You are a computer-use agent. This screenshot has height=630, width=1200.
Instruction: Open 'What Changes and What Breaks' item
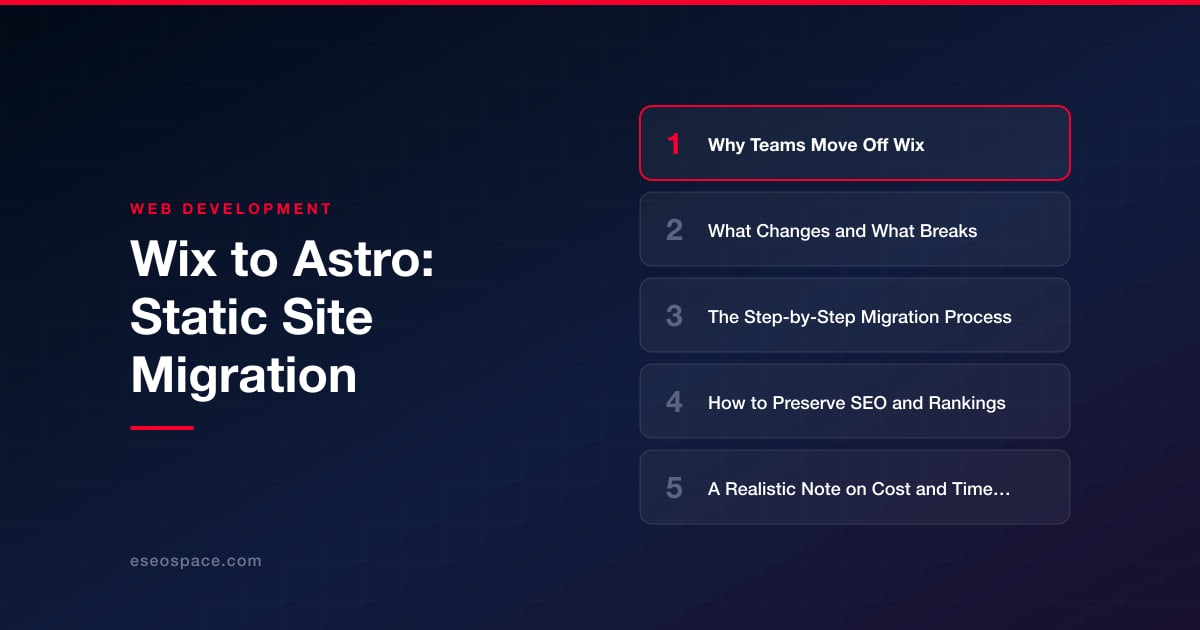855,229
